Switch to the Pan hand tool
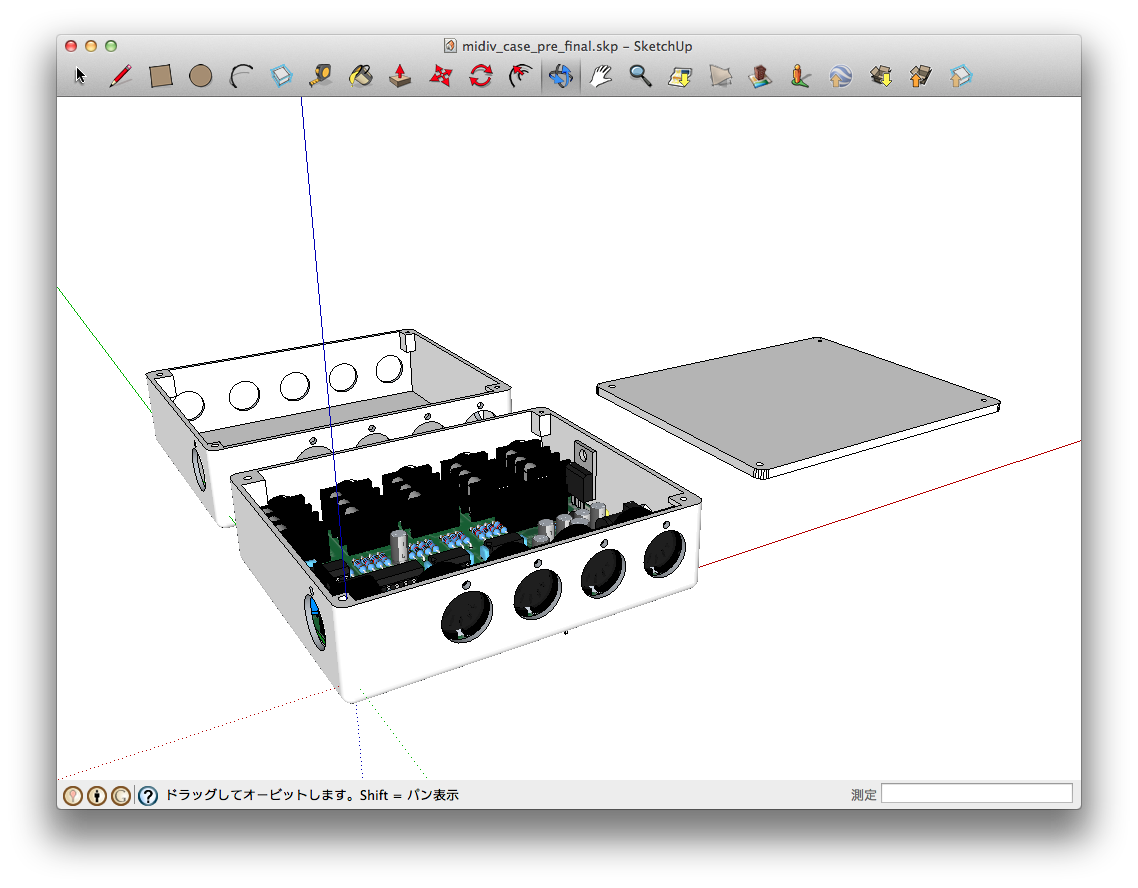This screenshot has height=888, width=1138. pyautogui.click(x=601, y=76)
